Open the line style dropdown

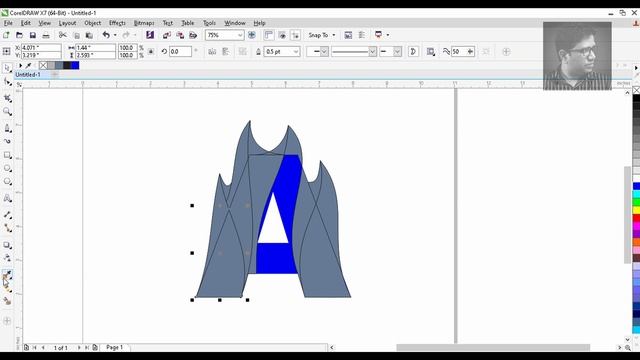point(372,51)
